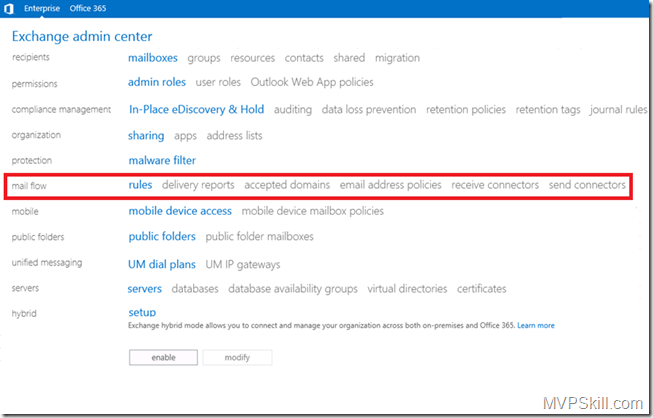Open Outlook Web App policies

(x=312, y=83)
